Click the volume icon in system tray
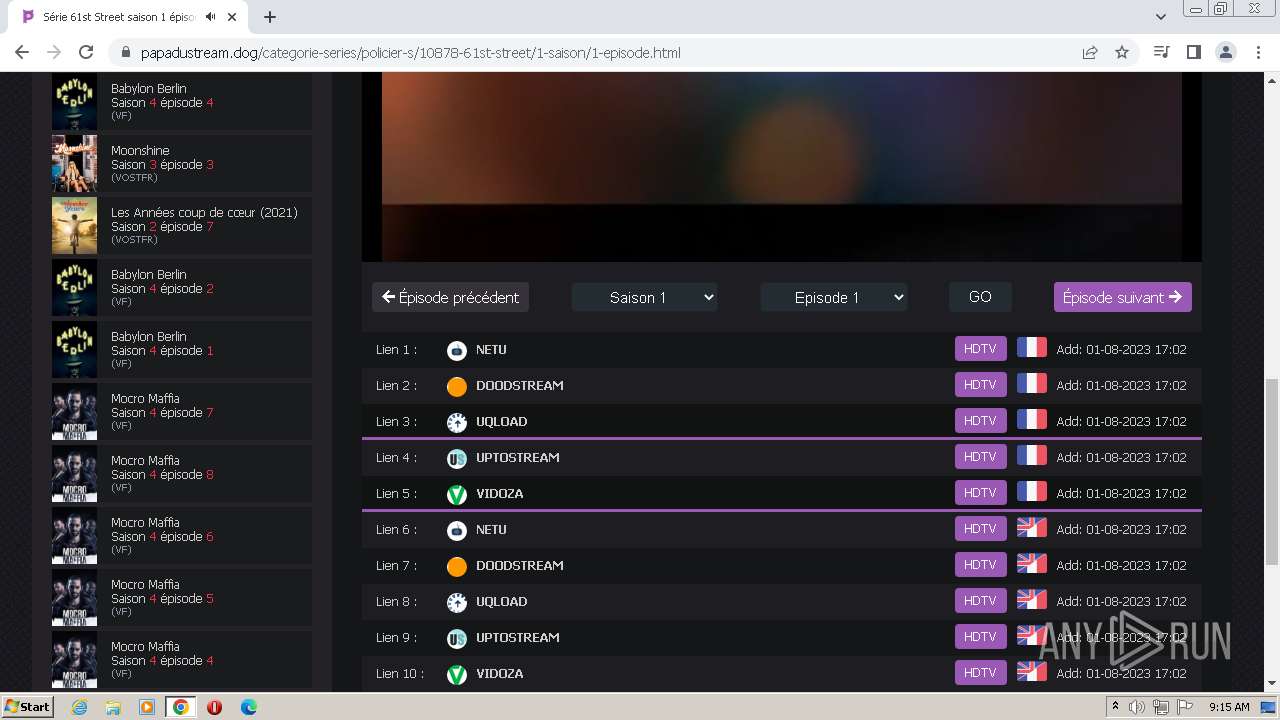 [1137, 707]
